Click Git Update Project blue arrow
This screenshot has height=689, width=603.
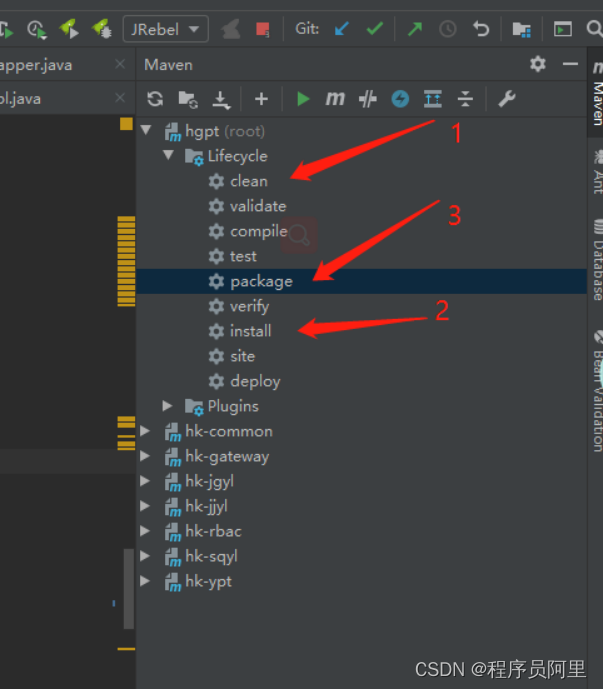(341, 29)
